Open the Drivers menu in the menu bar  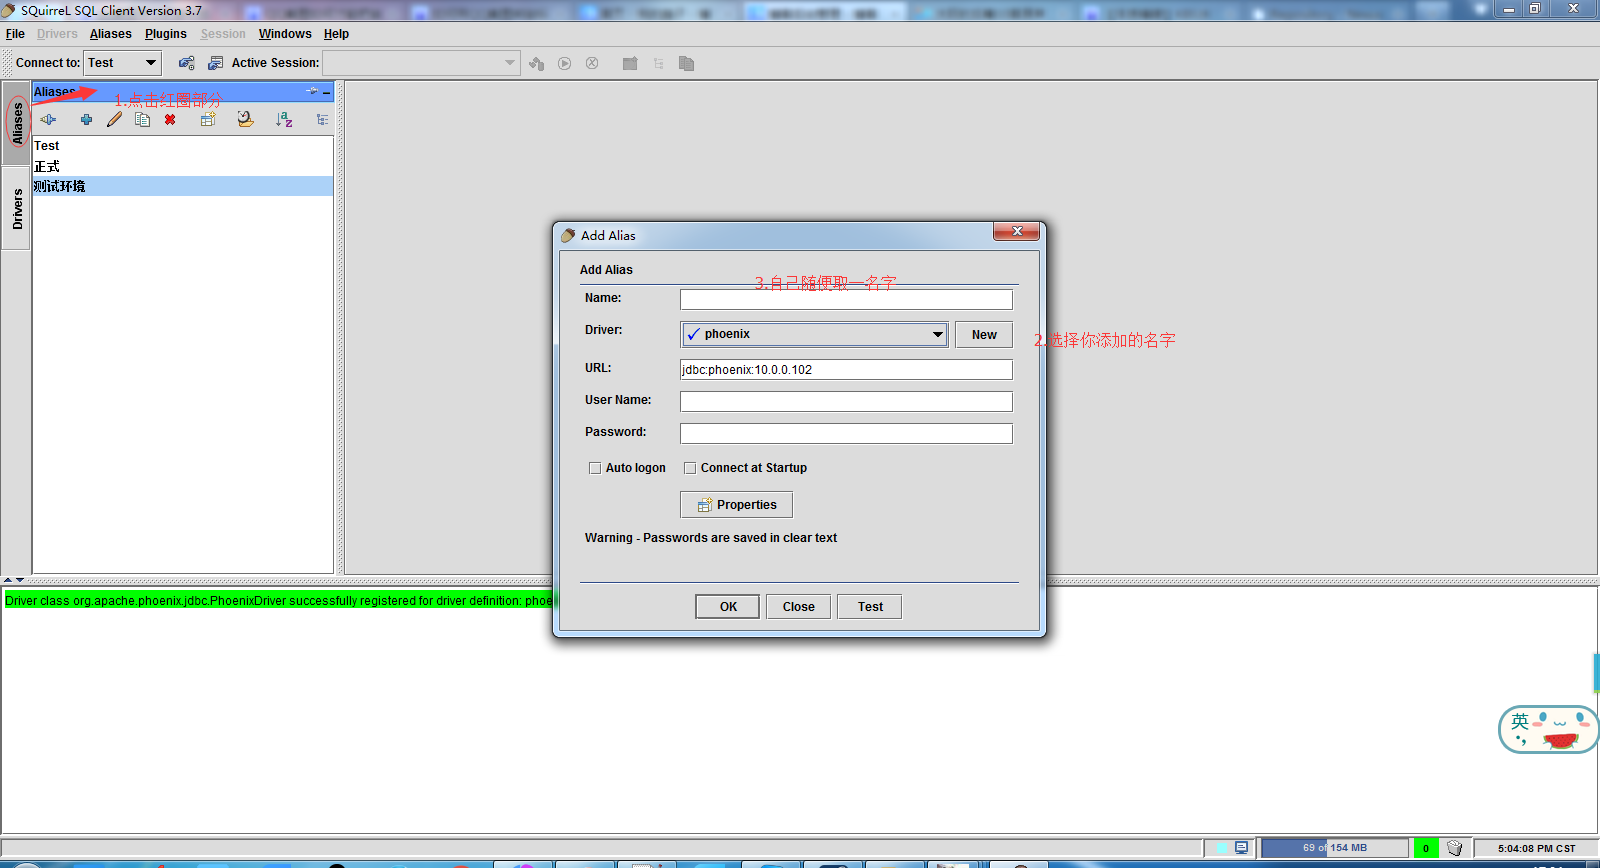[57, 34]
